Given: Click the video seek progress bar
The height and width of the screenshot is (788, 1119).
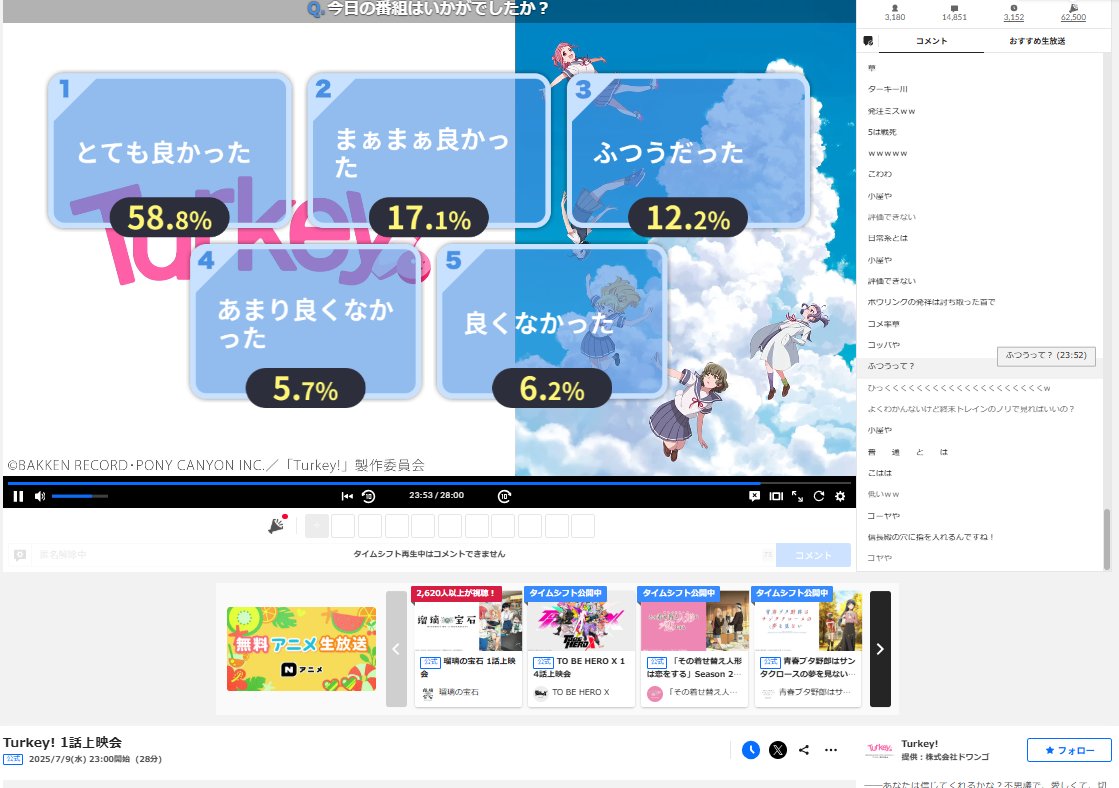Looking at the screenshot, I should (x=429, y=483).
